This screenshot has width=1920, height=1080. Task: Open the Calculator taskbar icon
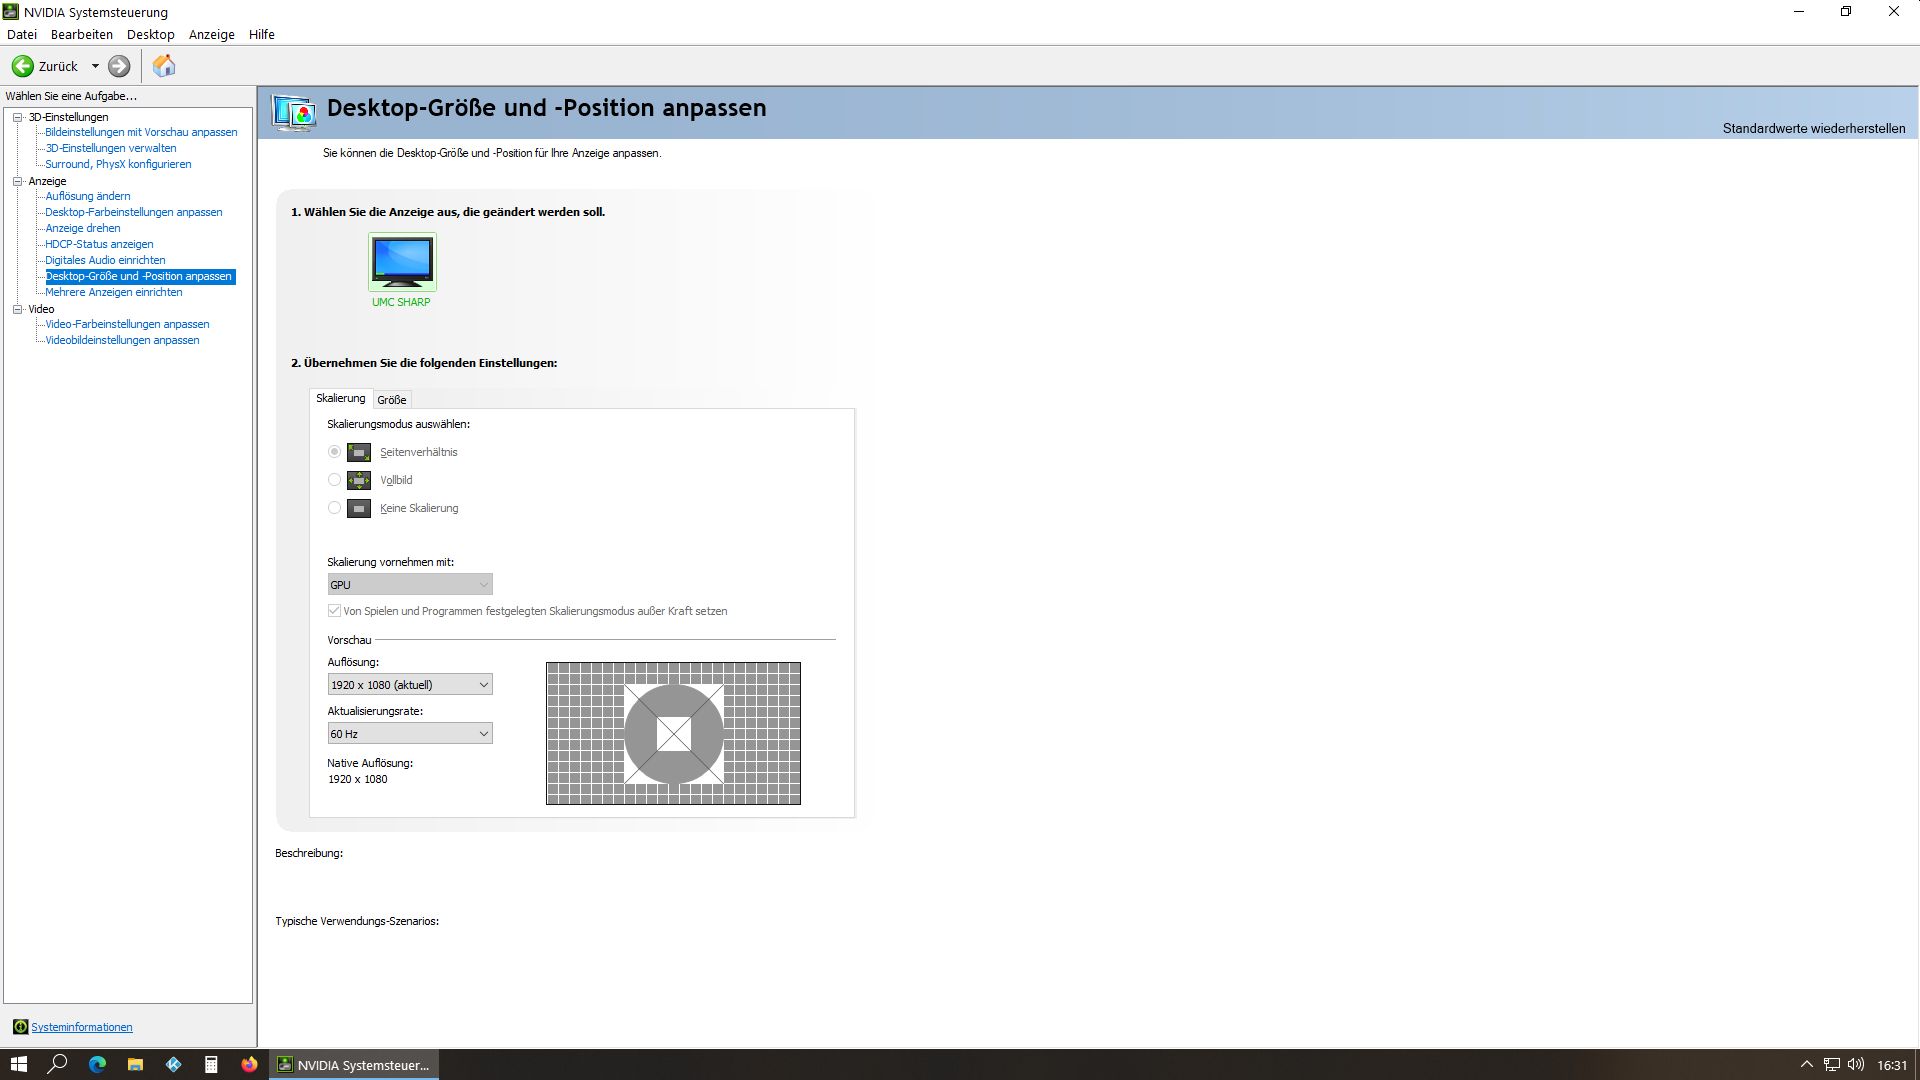tap(211, 1064)
